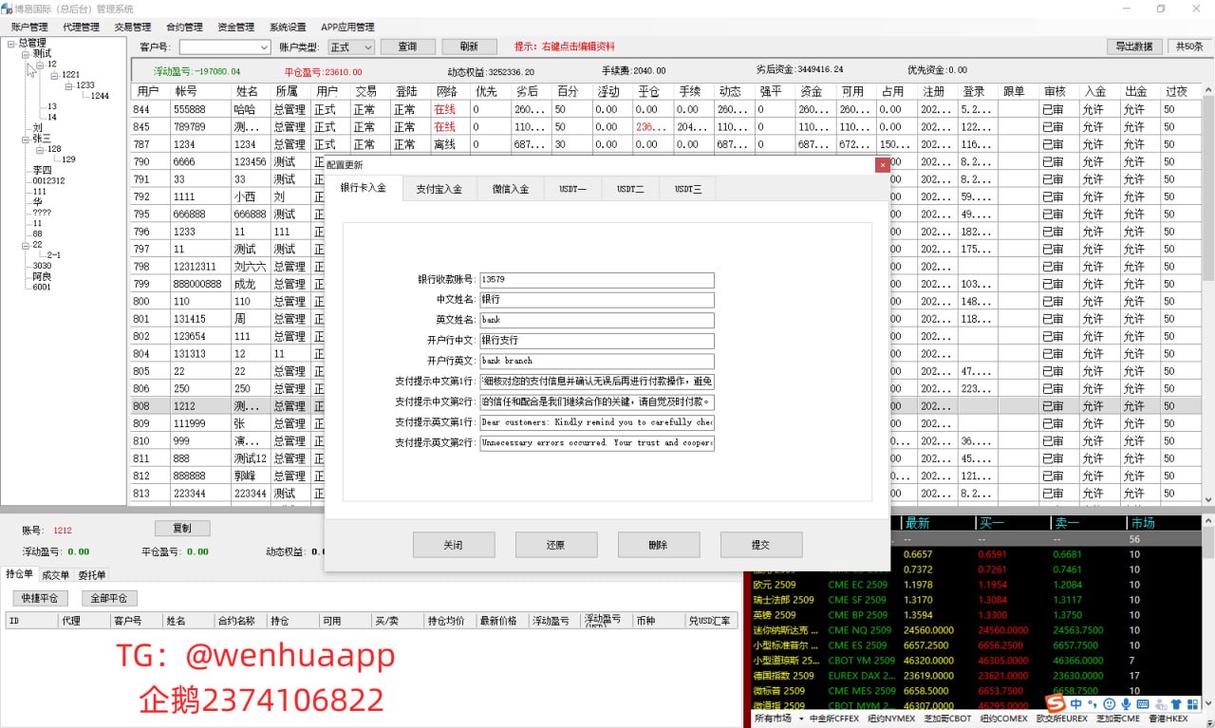This screenshot has height=728, width=1215.
Task: Switch to the 支付宝入金 tab
Action: click(x=439, y=188)
